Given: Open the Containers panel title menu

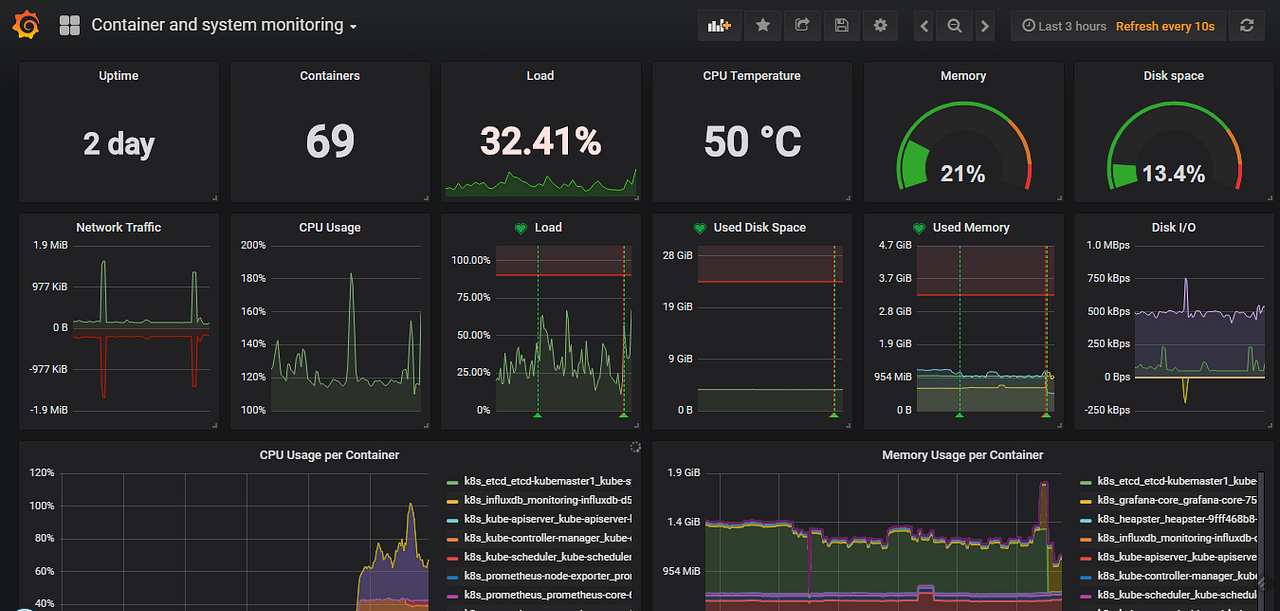Looking at the screenshot, I should pos(330,76).
